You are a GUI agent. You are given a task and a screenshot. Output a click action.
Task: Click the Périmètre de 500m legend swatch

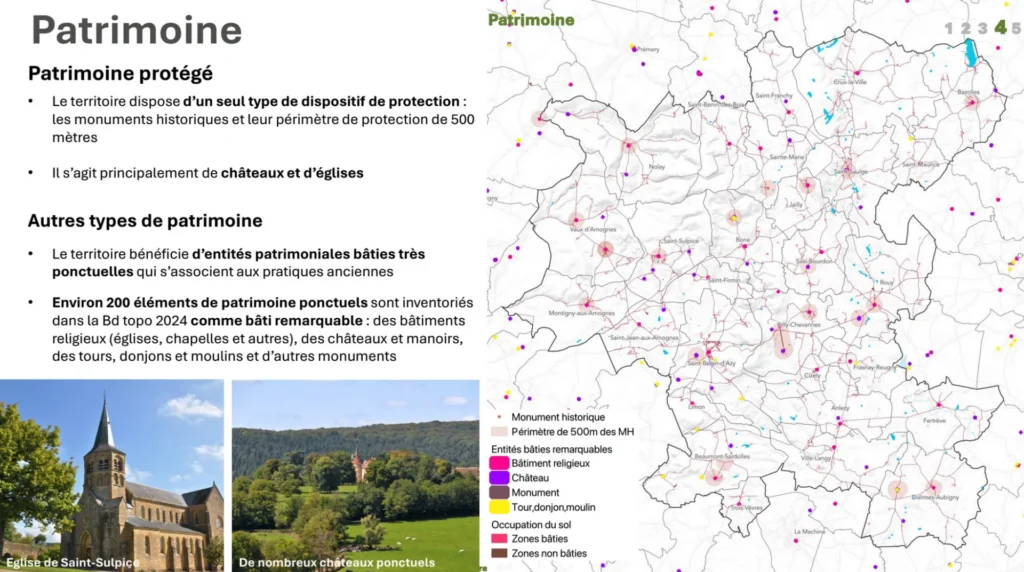click(x=498, y=432)
